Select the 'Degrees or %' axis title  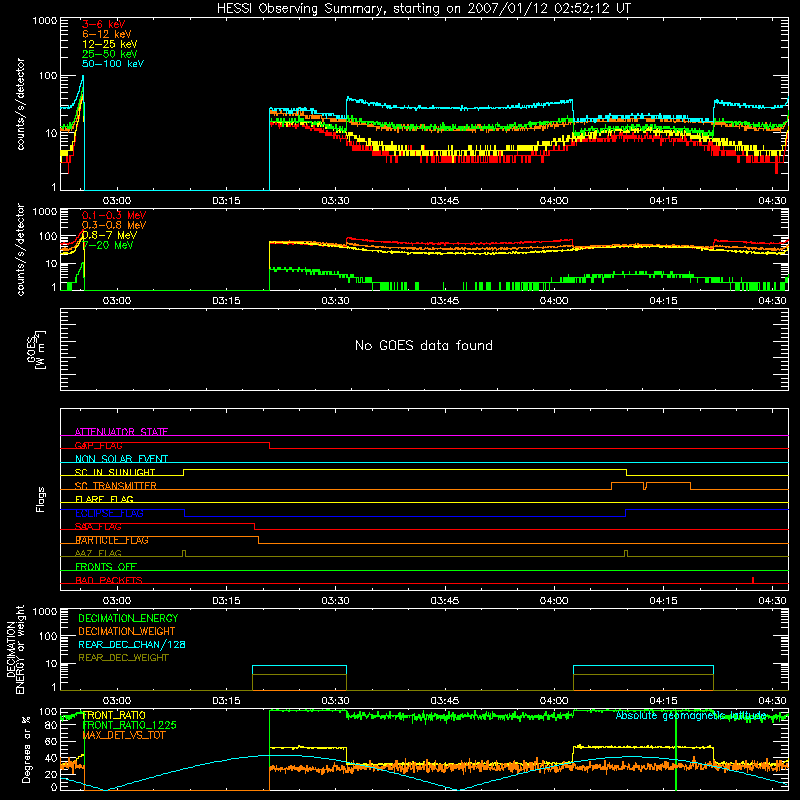point(27,749)
